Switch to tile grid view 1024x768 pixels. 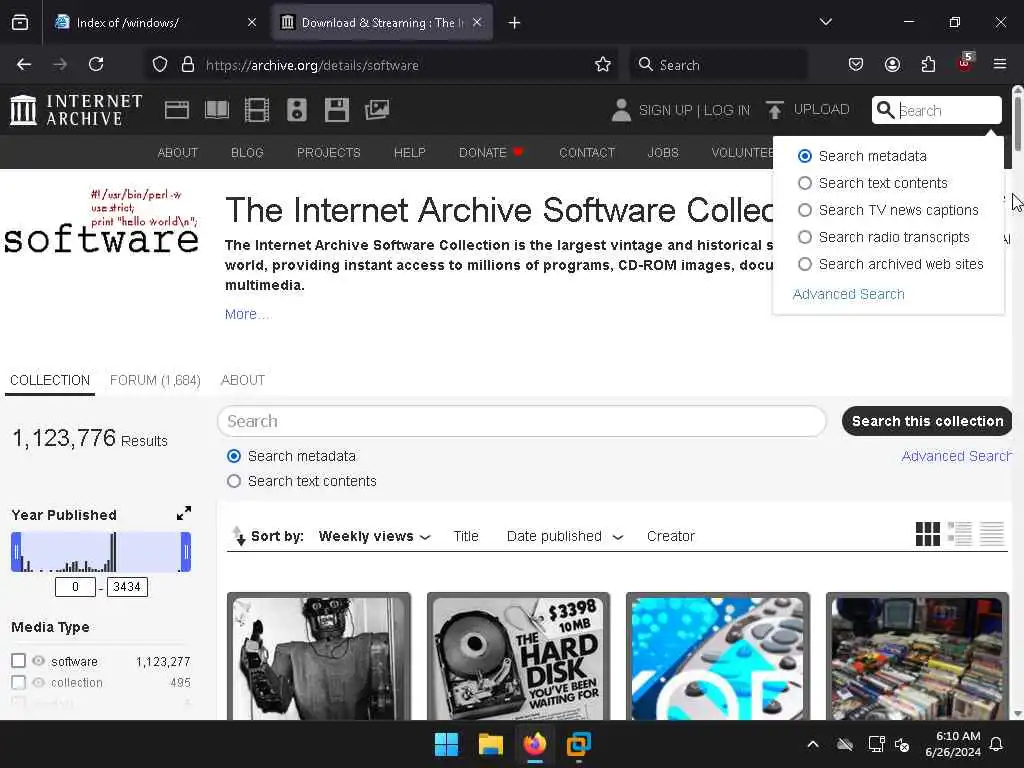pyautogui.click(x=927, y=534)
